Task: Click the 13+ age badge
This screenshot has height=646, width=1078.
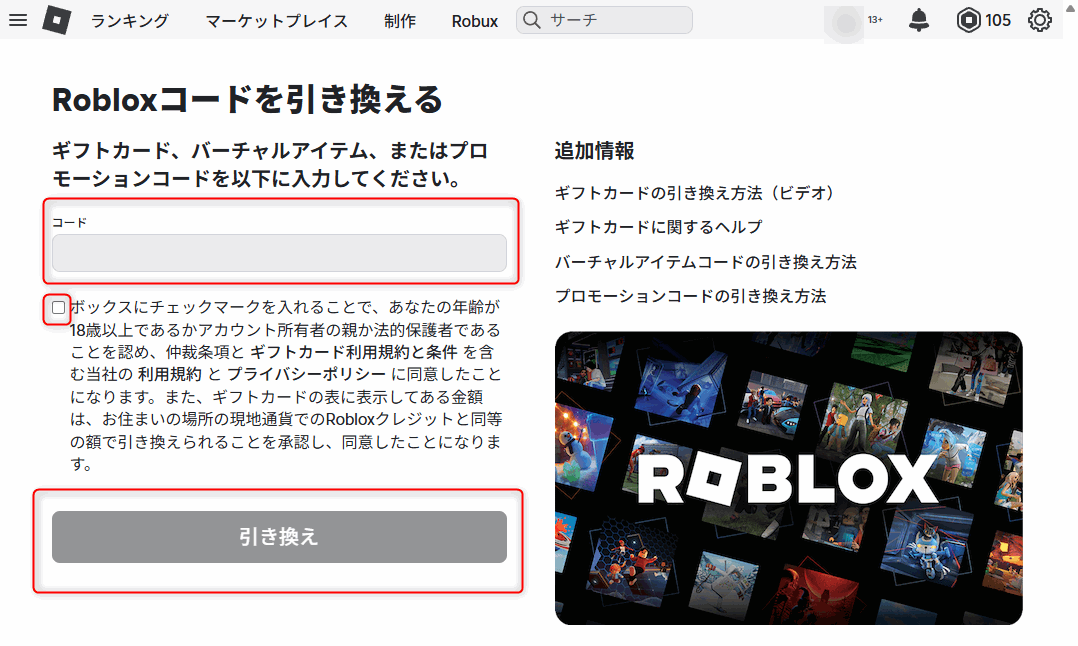Action: [x=875, y=20]
